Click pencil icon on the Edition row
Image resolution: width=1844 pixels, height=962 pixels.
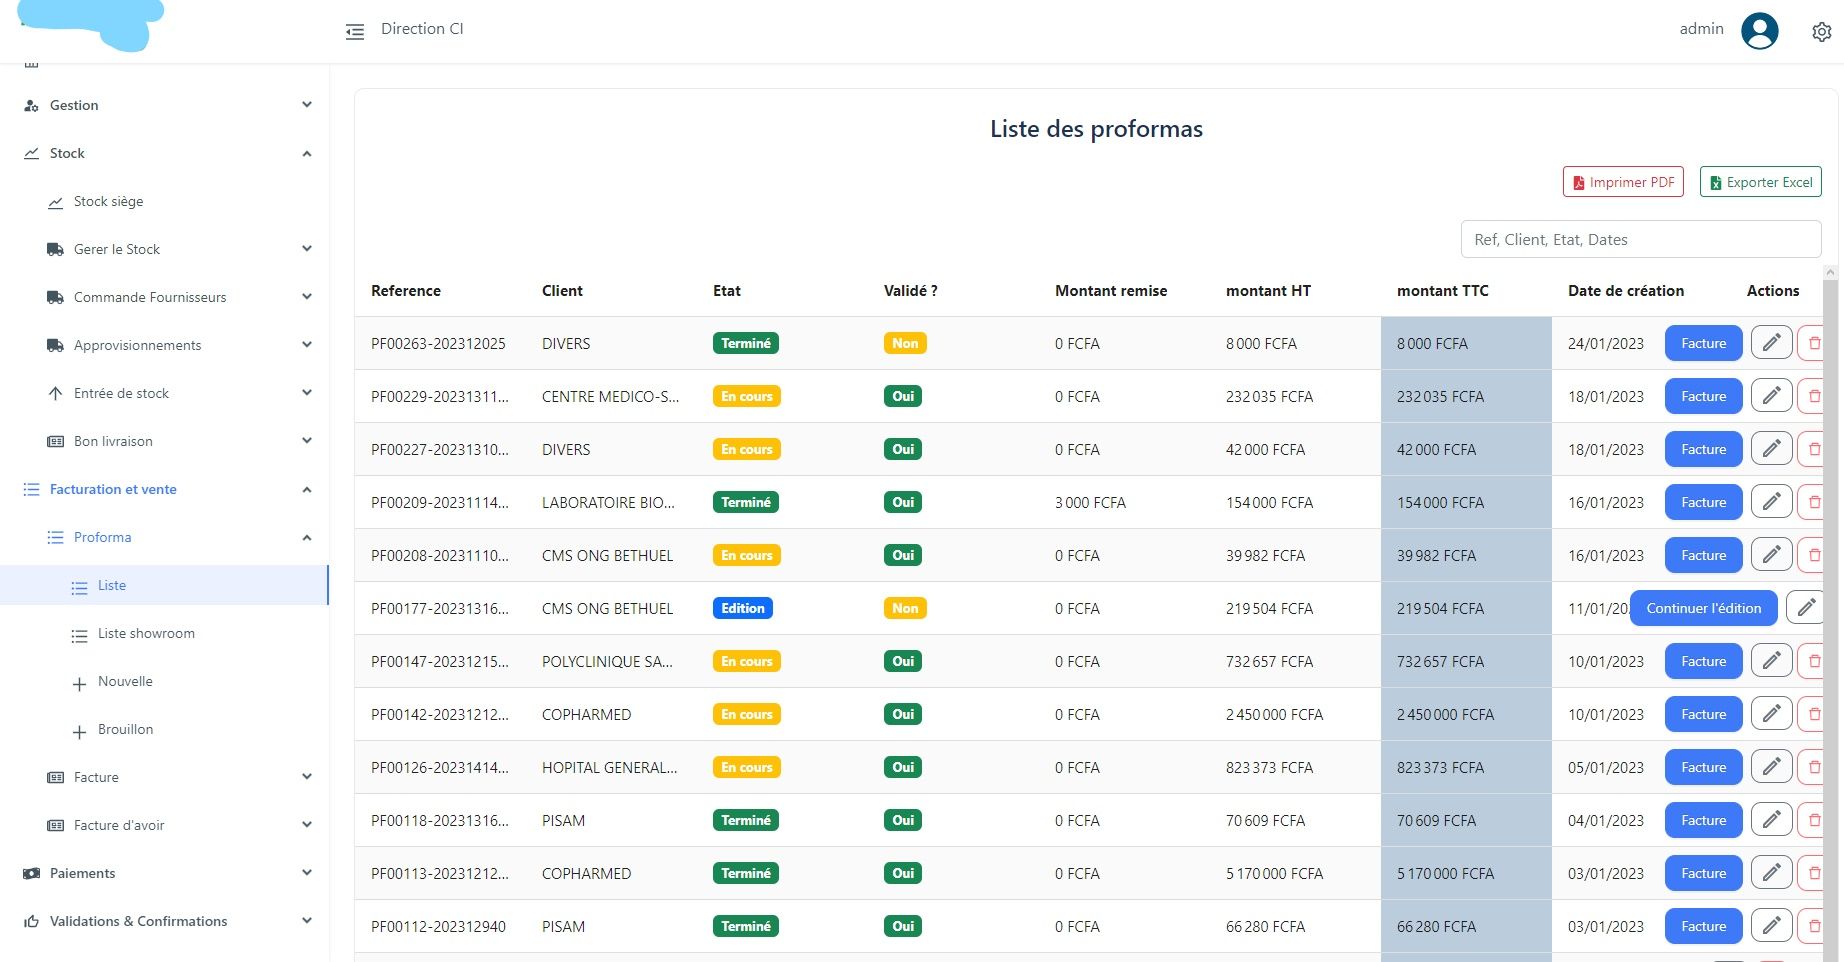click(1805, 608)
